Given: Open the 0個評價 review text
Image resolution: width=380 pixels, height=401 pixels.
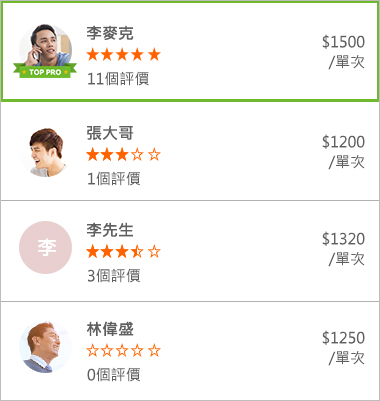Looking at the screenshot, I should (114, 375).
